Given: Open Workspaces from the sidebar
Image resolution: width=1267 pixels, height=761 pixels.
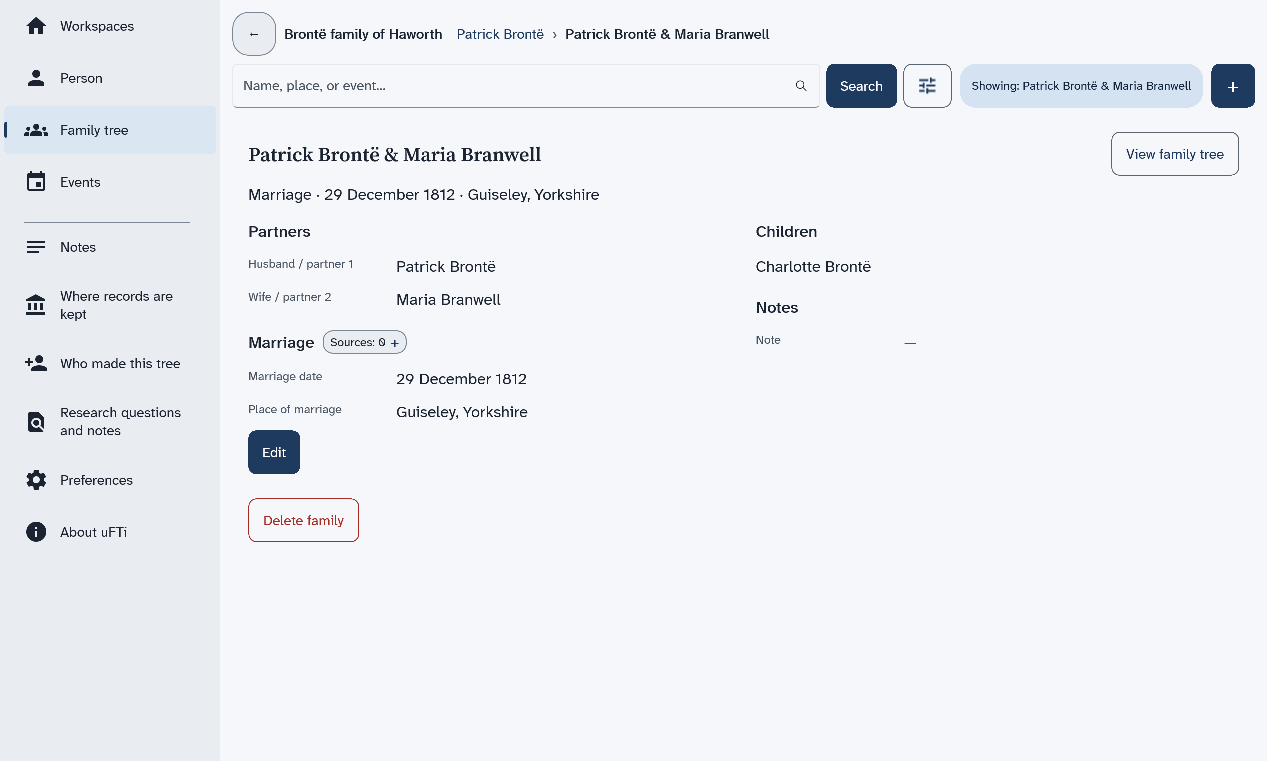Looking at the screenshot, I should (x=110, y=26).
